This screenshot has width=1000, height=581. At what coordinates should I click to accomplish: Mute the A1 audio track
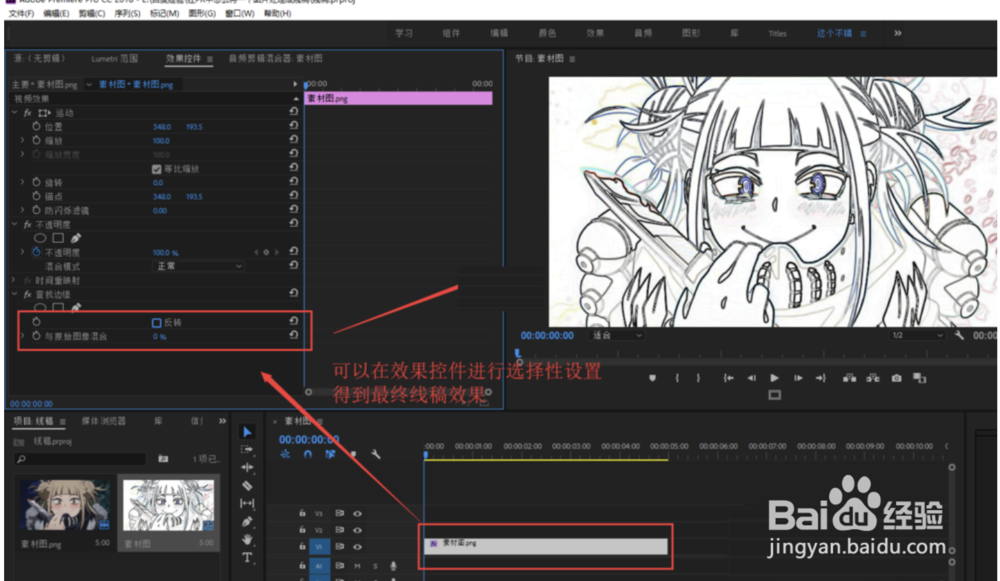[357, 566]
